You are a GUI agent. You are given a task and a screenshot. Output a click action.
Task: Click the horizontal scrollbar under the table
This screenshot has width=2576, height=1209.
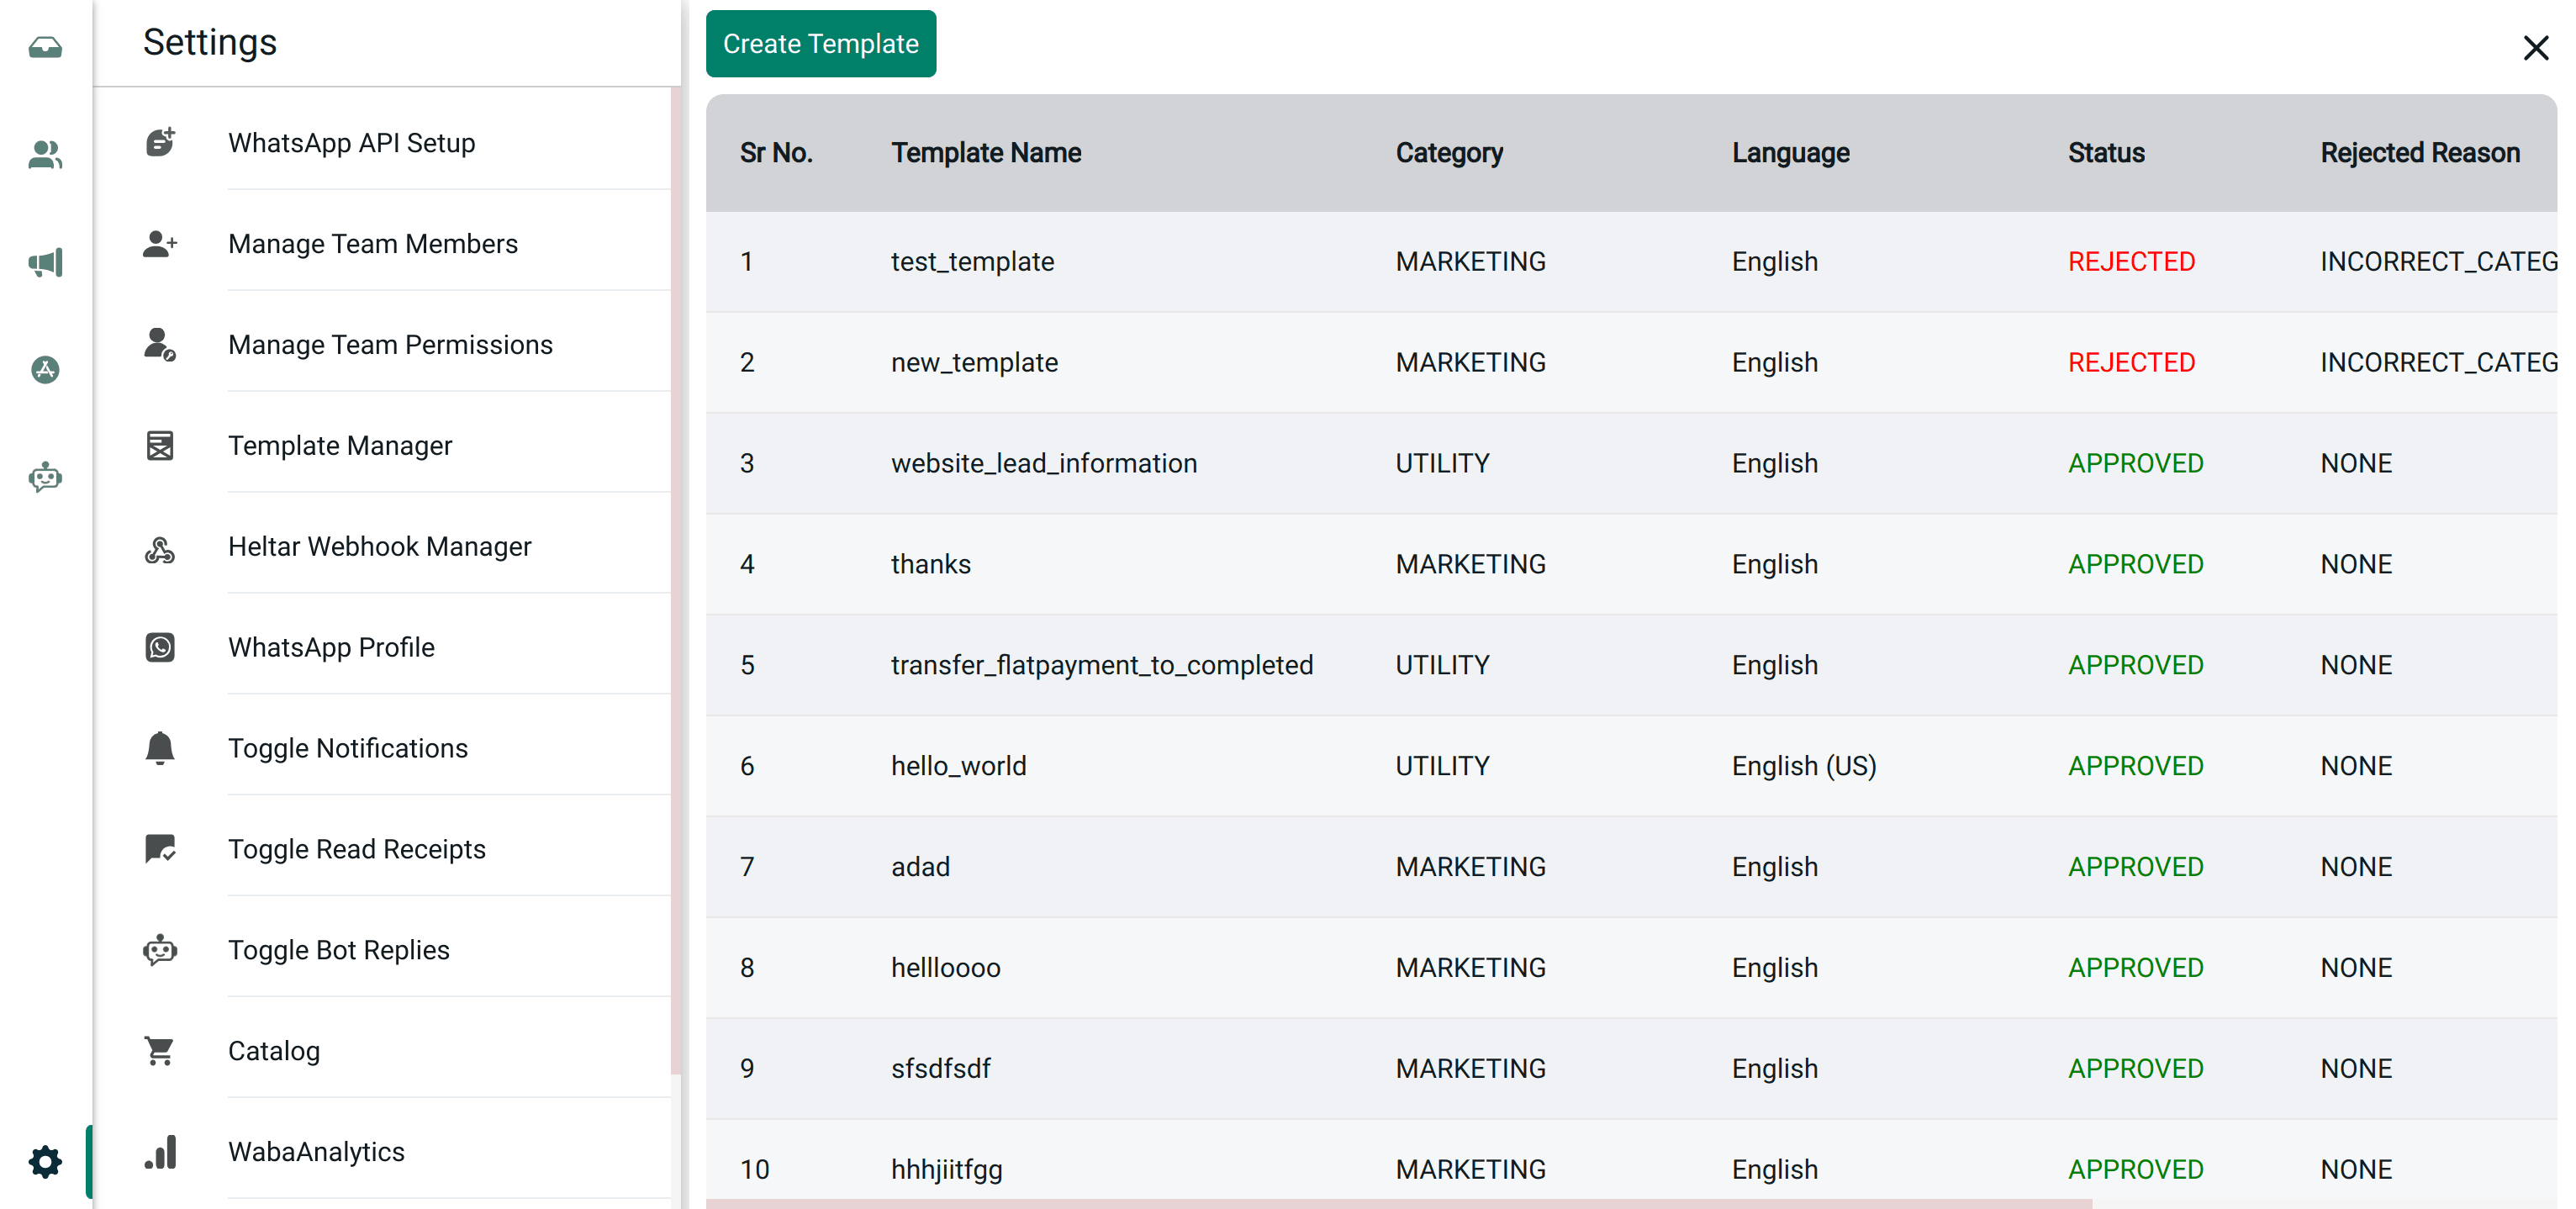1398,1203
